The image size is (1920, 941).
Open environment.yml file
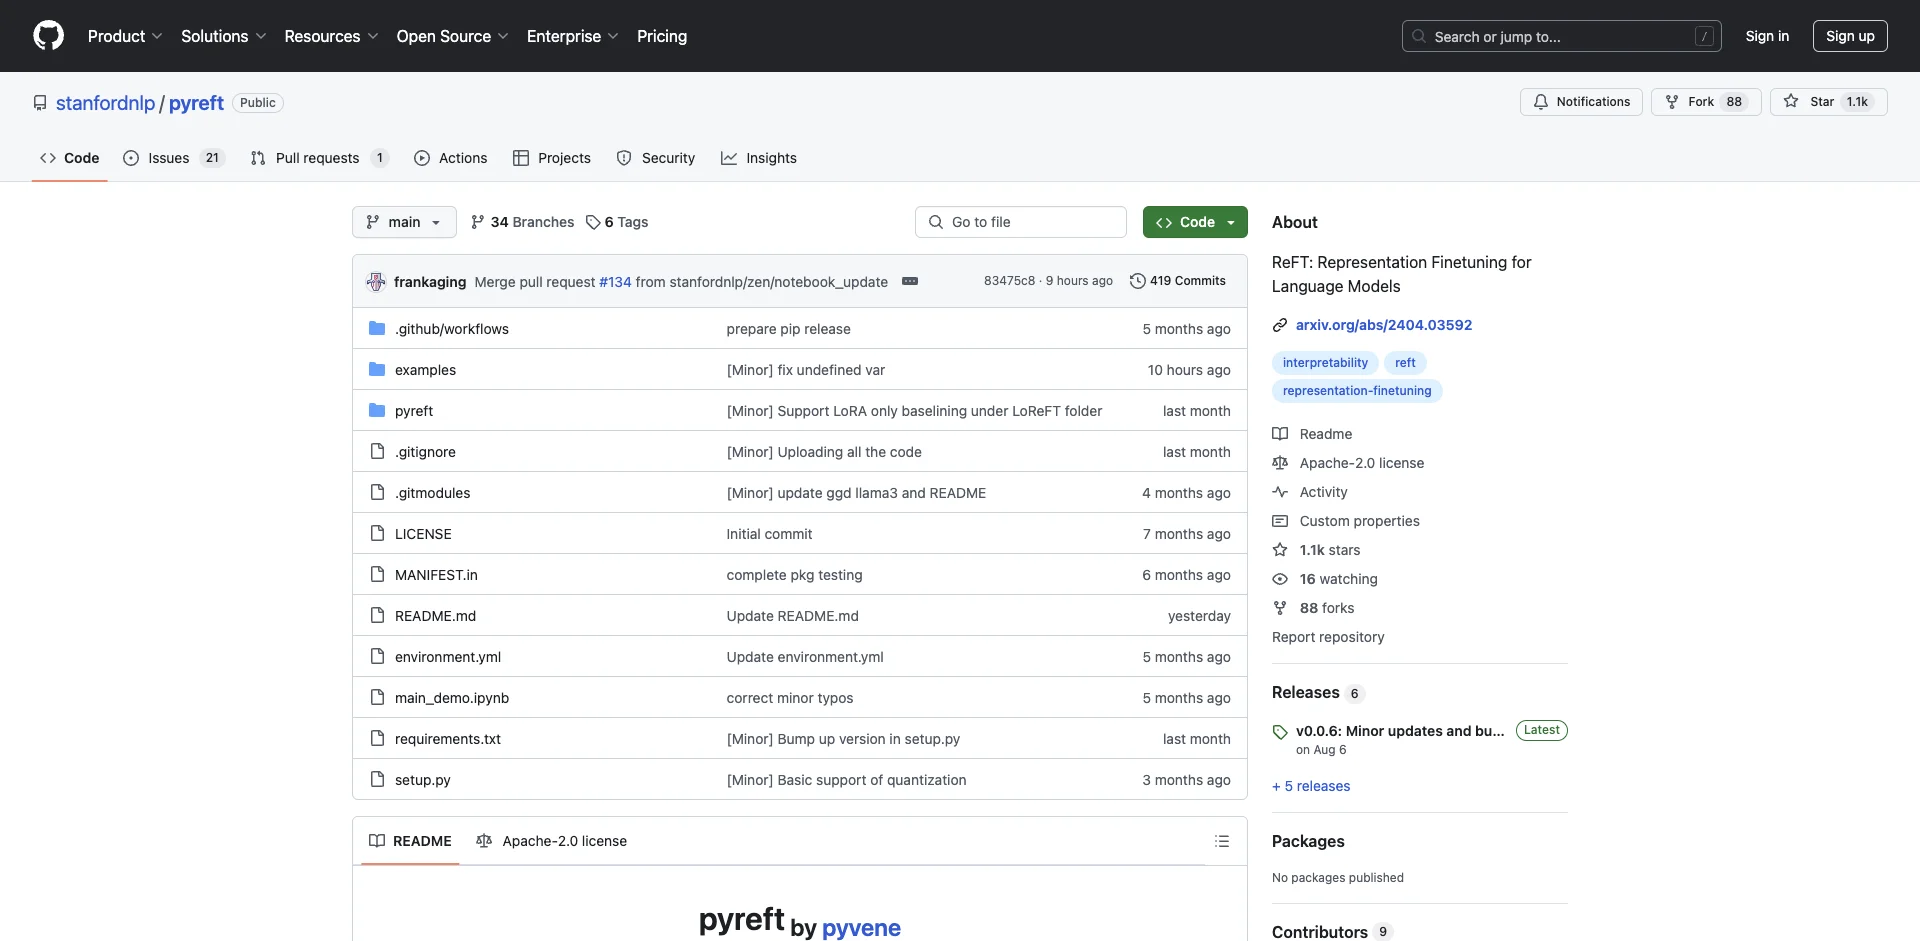(448, 657)
